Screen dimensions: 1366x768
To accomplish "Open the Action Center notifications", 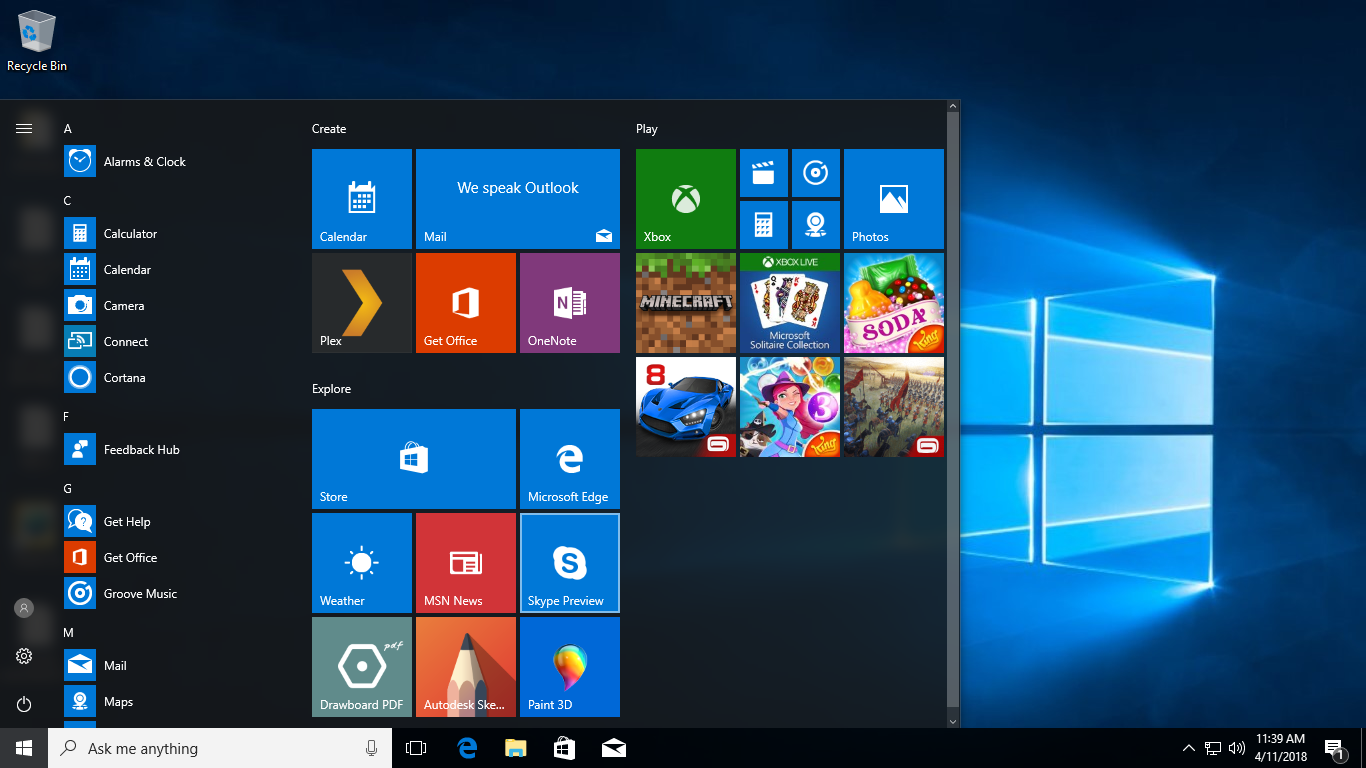I will [x=1334, y=748].
